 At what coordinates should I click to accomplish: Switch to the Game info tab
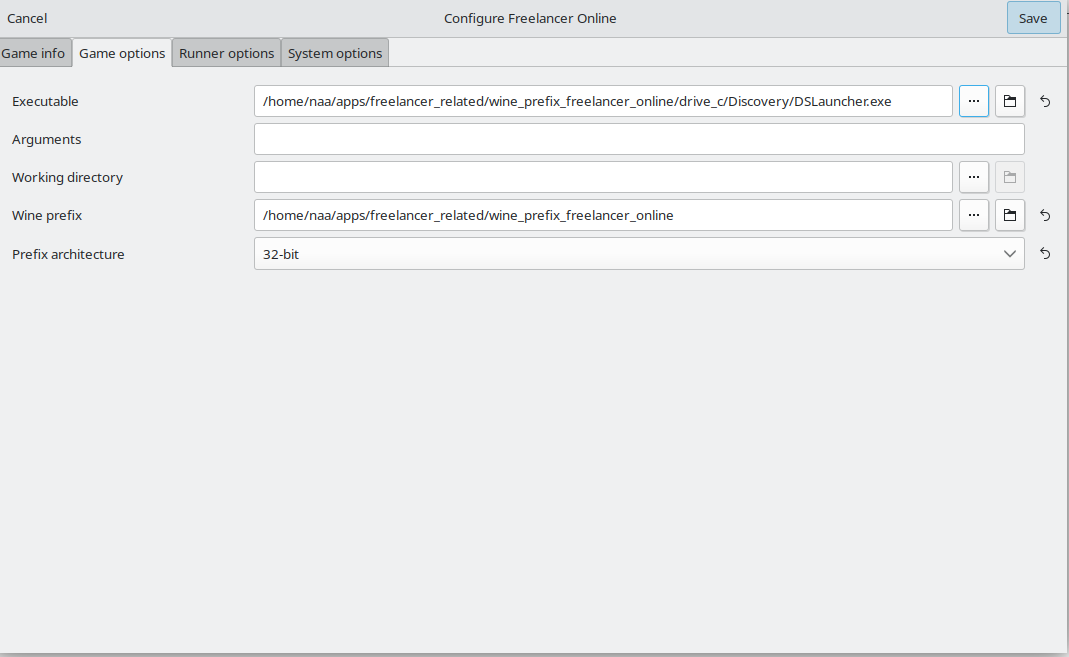coord(33,53)
